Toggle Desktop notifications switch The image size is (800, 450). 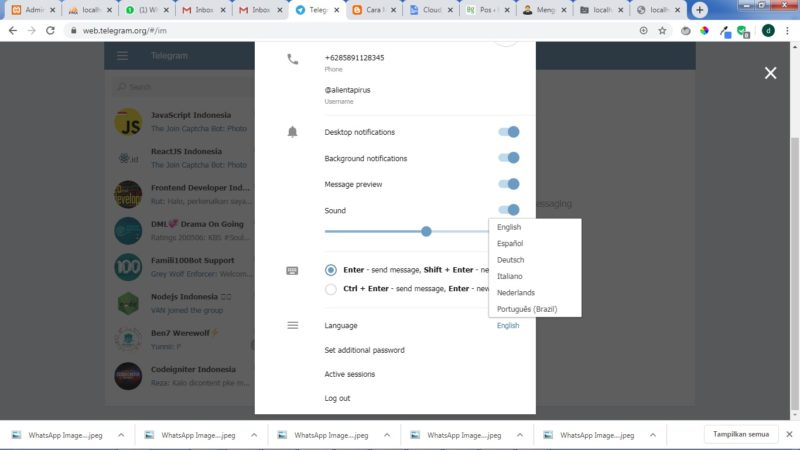coord(509,132)
